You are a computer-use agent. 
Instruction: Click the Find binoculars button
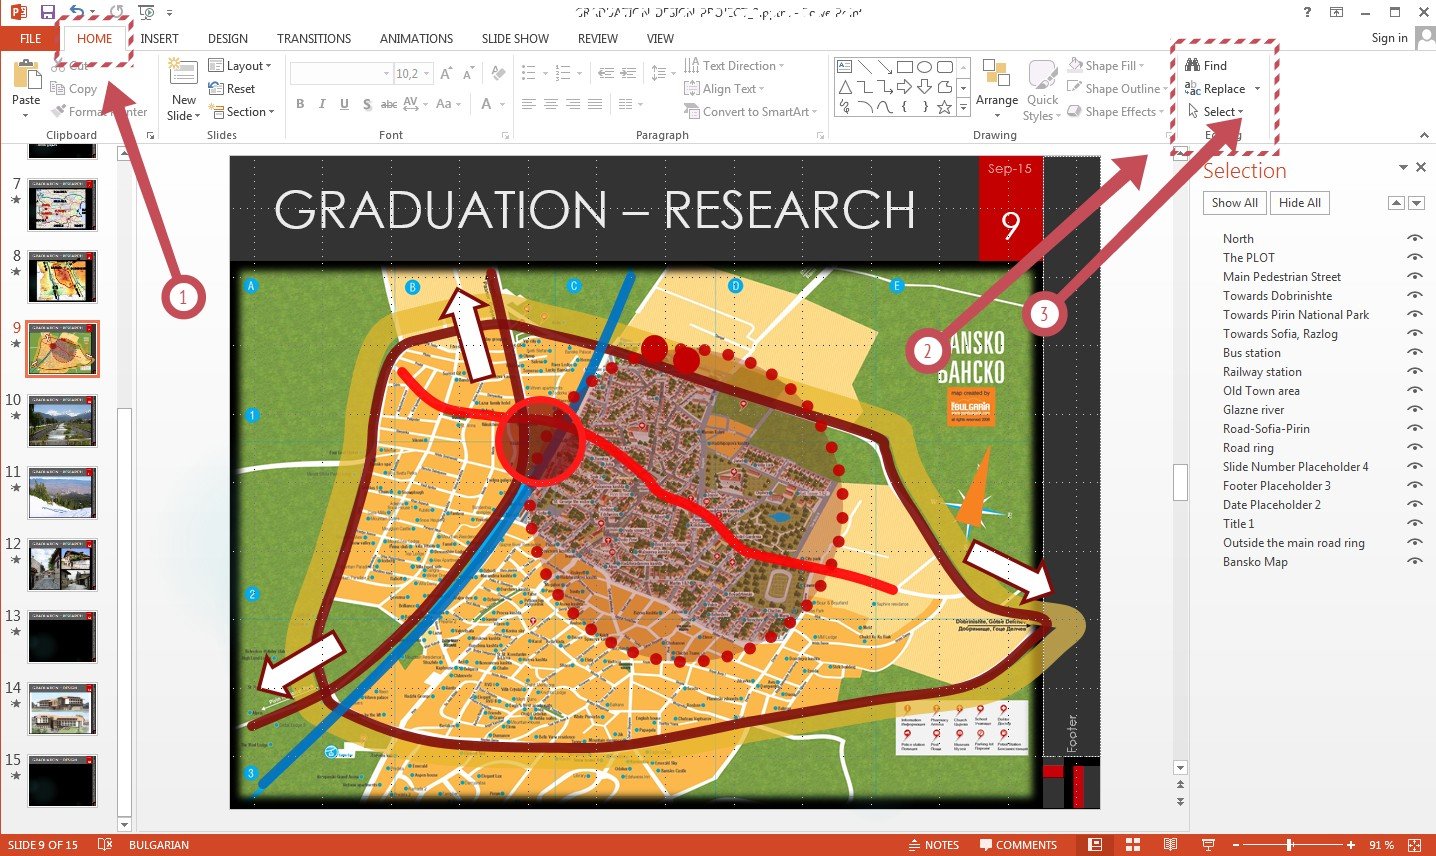1206,65
